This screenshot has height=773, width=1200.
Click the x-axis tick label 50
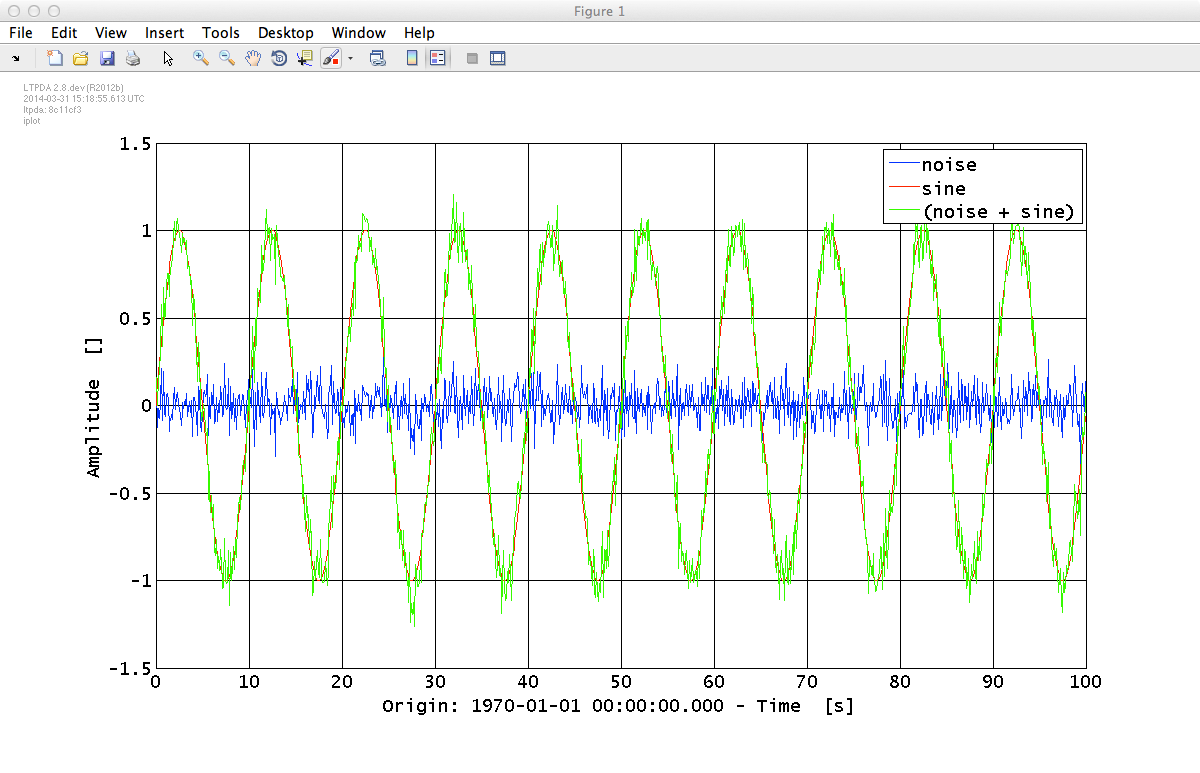coord(621,682)
